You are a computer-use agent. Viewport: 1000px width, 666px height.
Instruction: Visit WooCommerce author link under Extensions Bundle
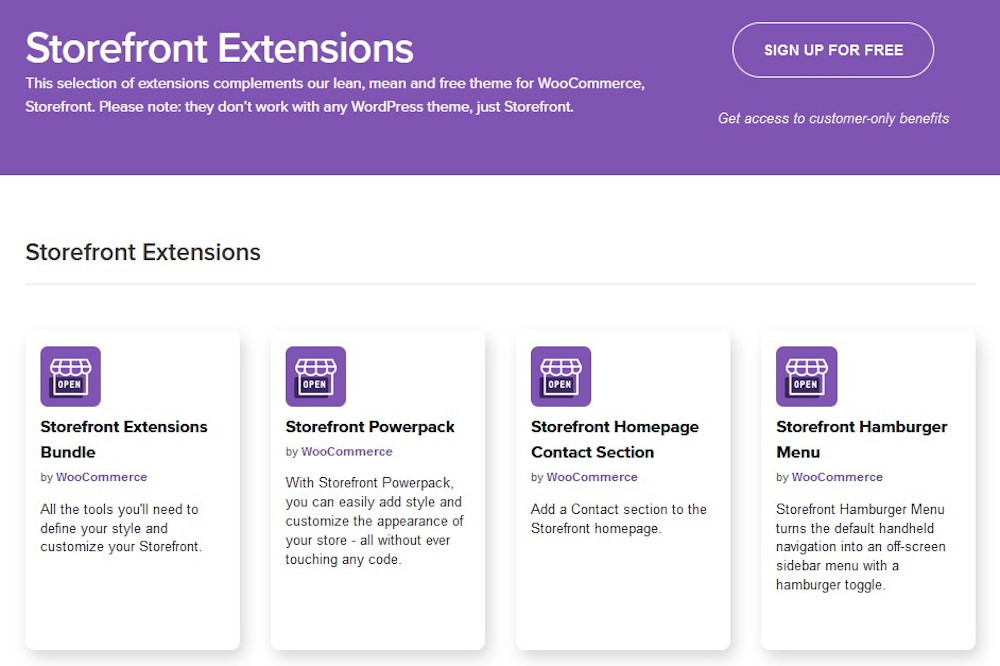(x=101, y=477)
